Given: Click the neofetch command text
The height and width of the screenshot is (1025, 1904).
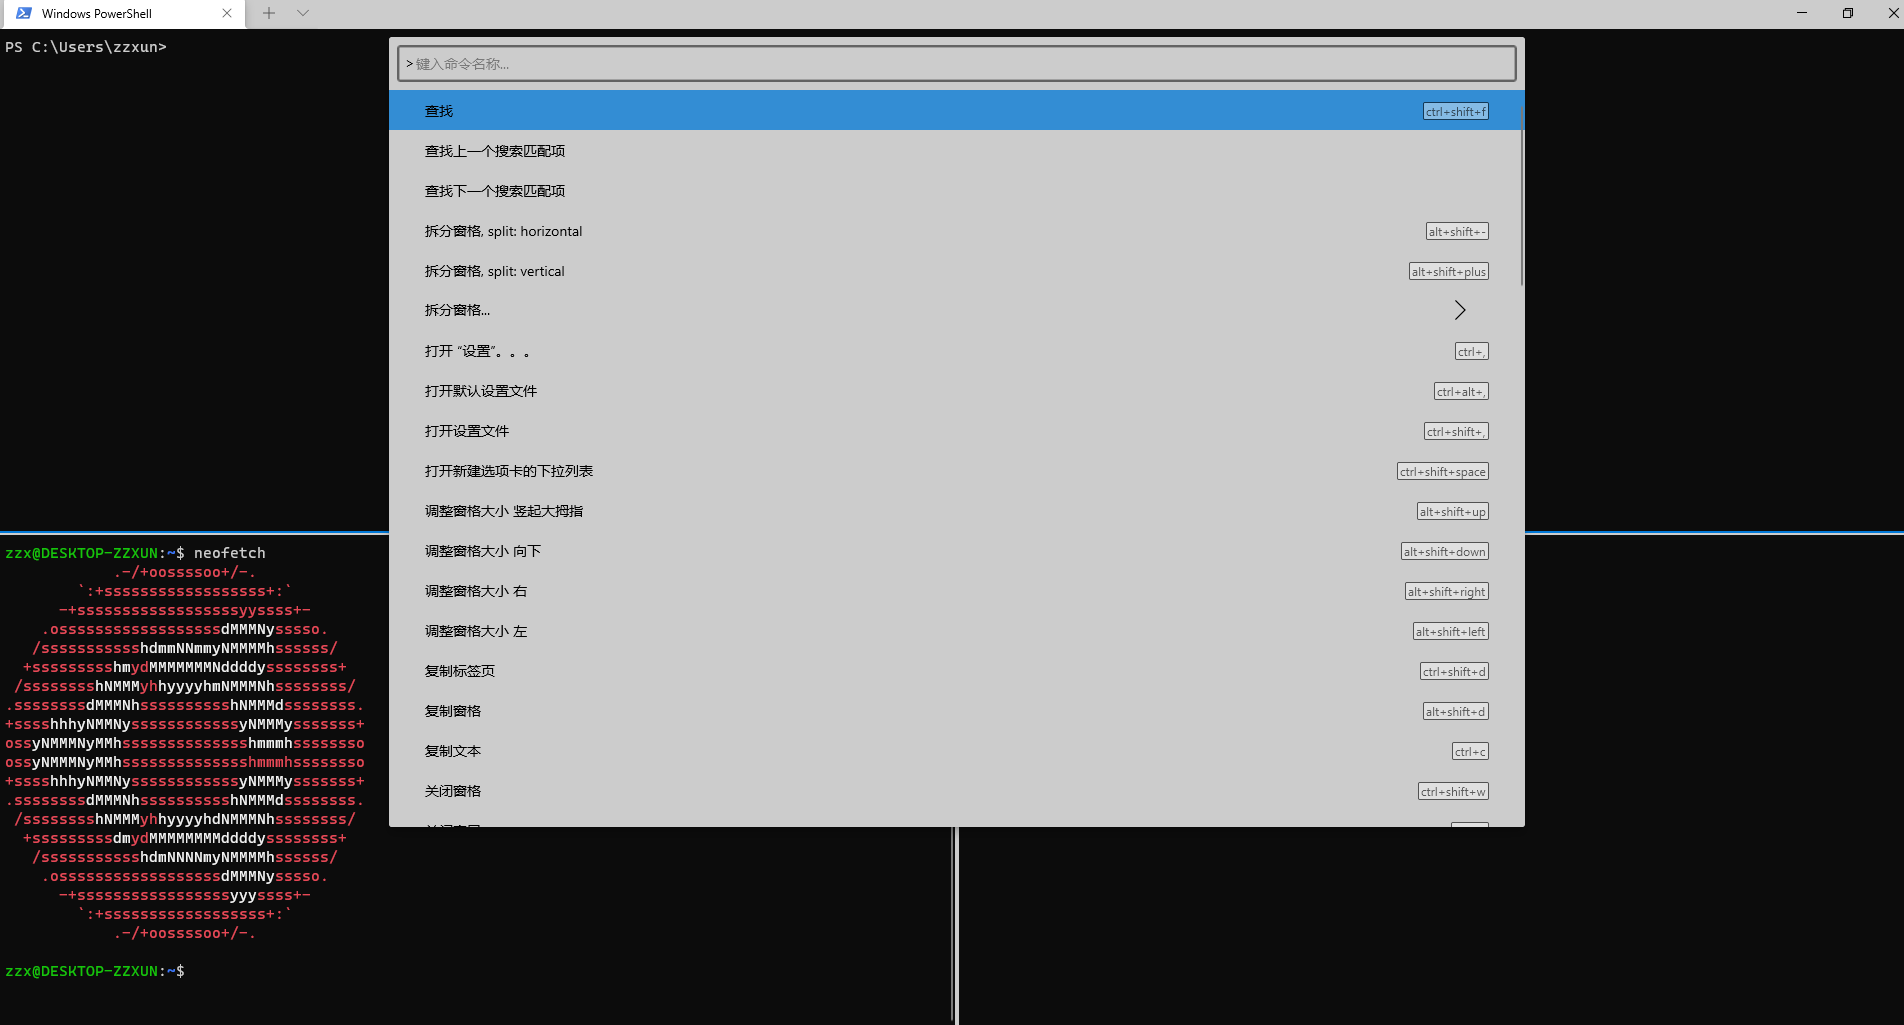Looking at the screenshot, I should pyautogui.click(x=230, y=553).
